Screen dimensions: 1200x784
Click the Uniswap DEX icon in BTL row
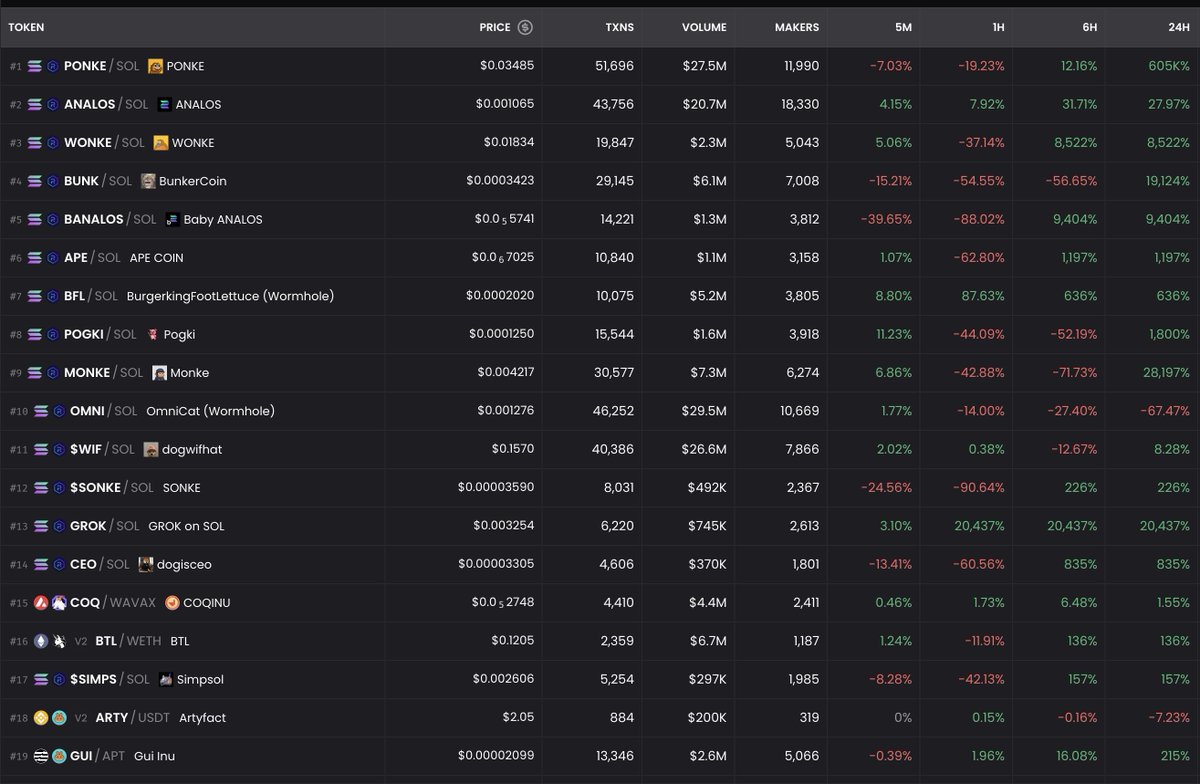[x=59, y=641]
